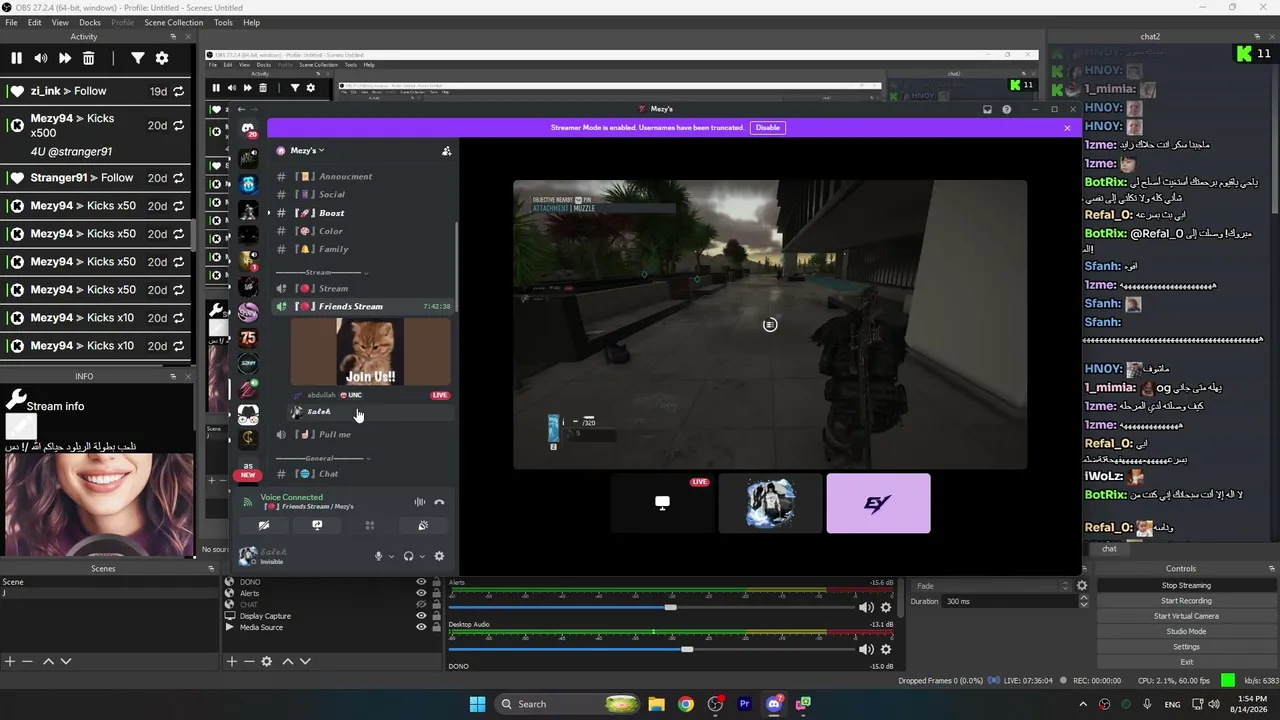
Task: Replay the zi_ink Follow alert
Action: point(179,91)
